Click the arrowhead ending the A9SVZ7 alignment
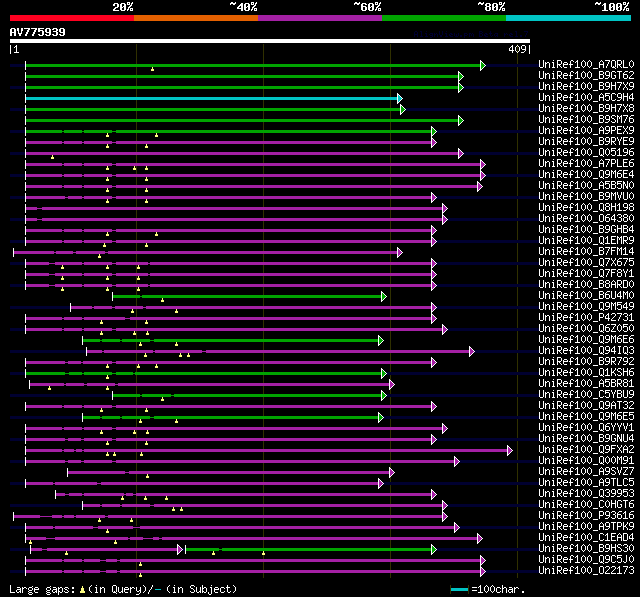Viewport: 640px width, 597px height. coord(392,473)
